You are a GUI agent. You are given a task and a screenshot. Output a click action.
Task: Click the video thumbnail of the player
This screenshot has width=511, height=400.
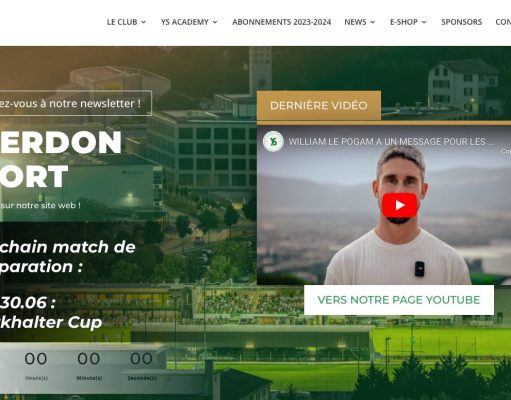[384, 205]
